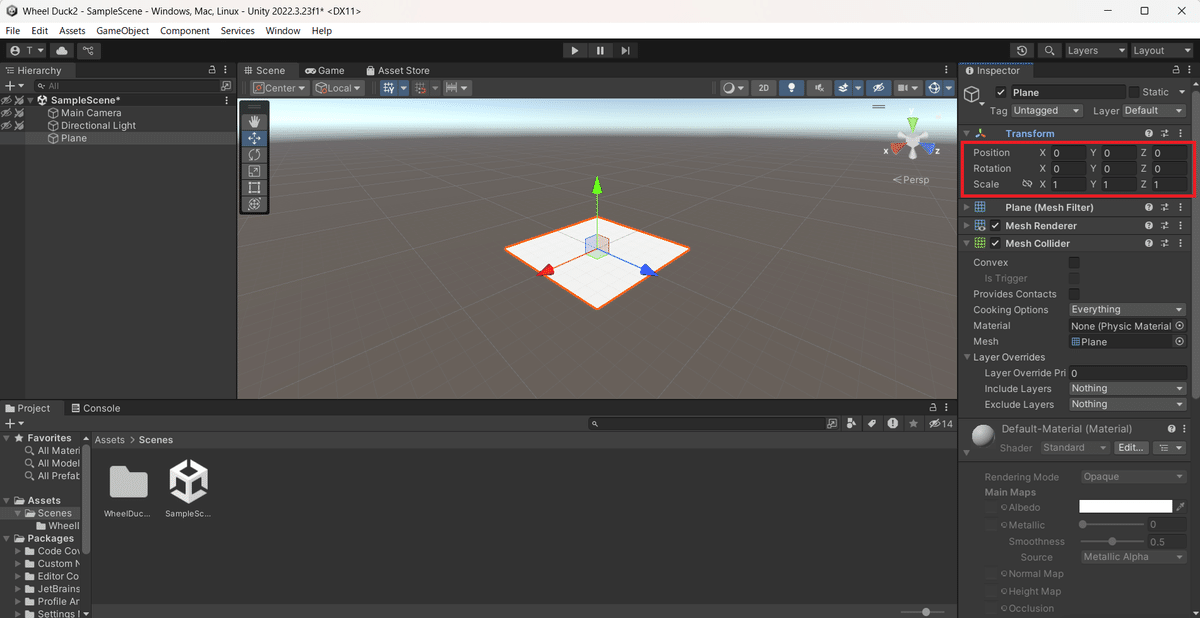The height and width of the screenshot is (618, 1200).
Task: Select the Move tool in the Scene toolbar
Action: click(254, 138)
